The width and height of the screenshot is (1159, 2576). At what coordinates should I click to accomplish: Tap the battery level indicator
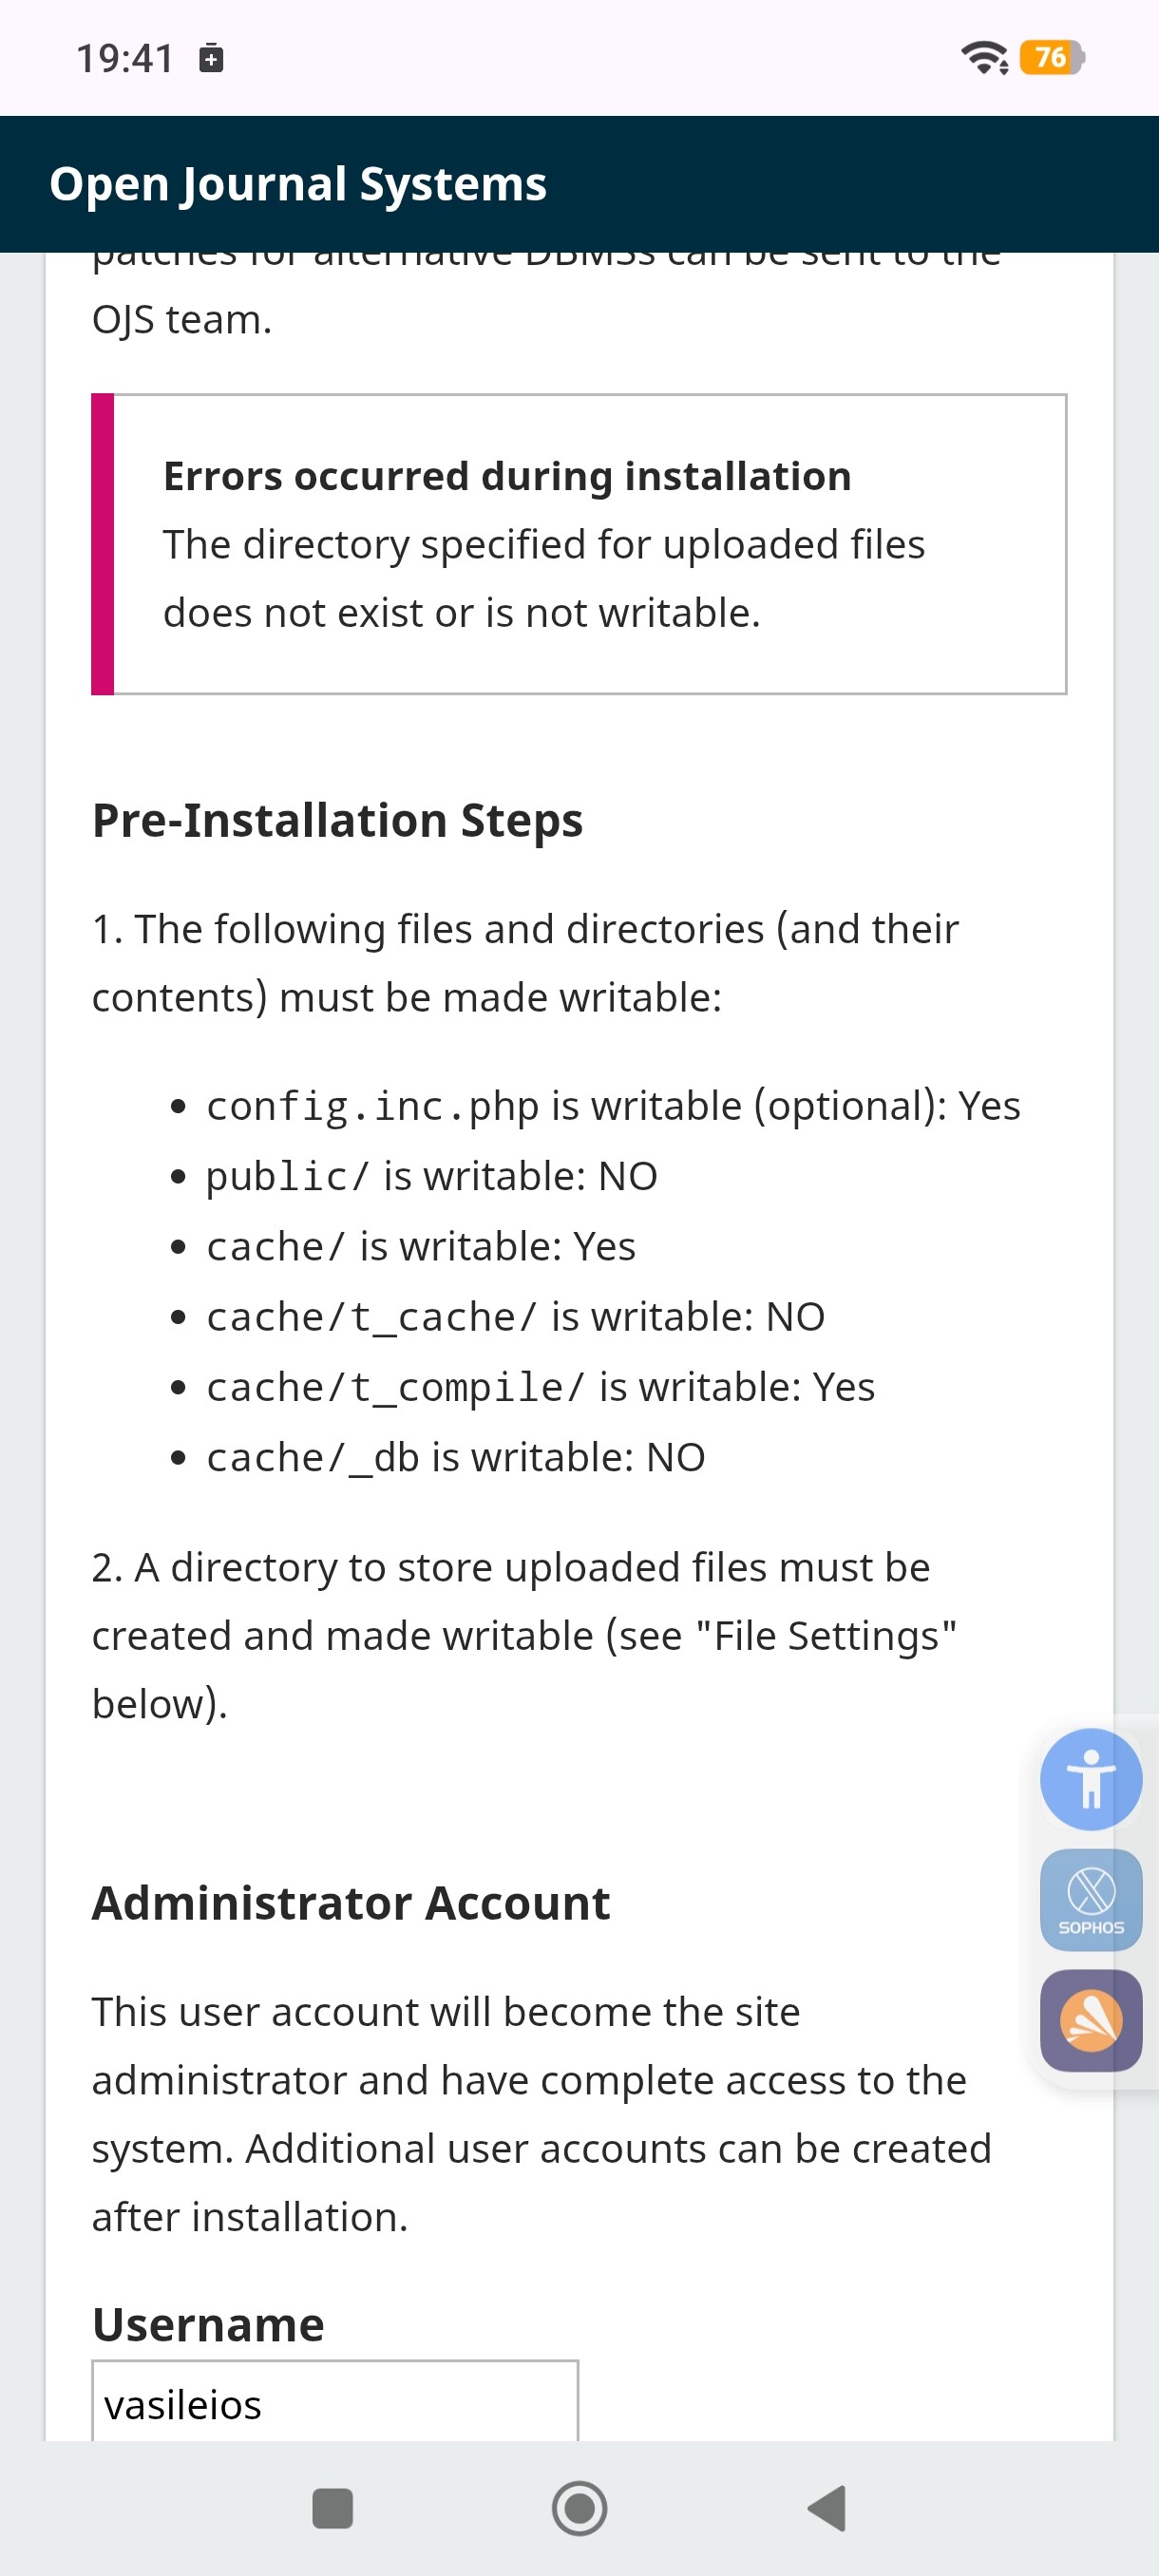tap(1051, 58)
